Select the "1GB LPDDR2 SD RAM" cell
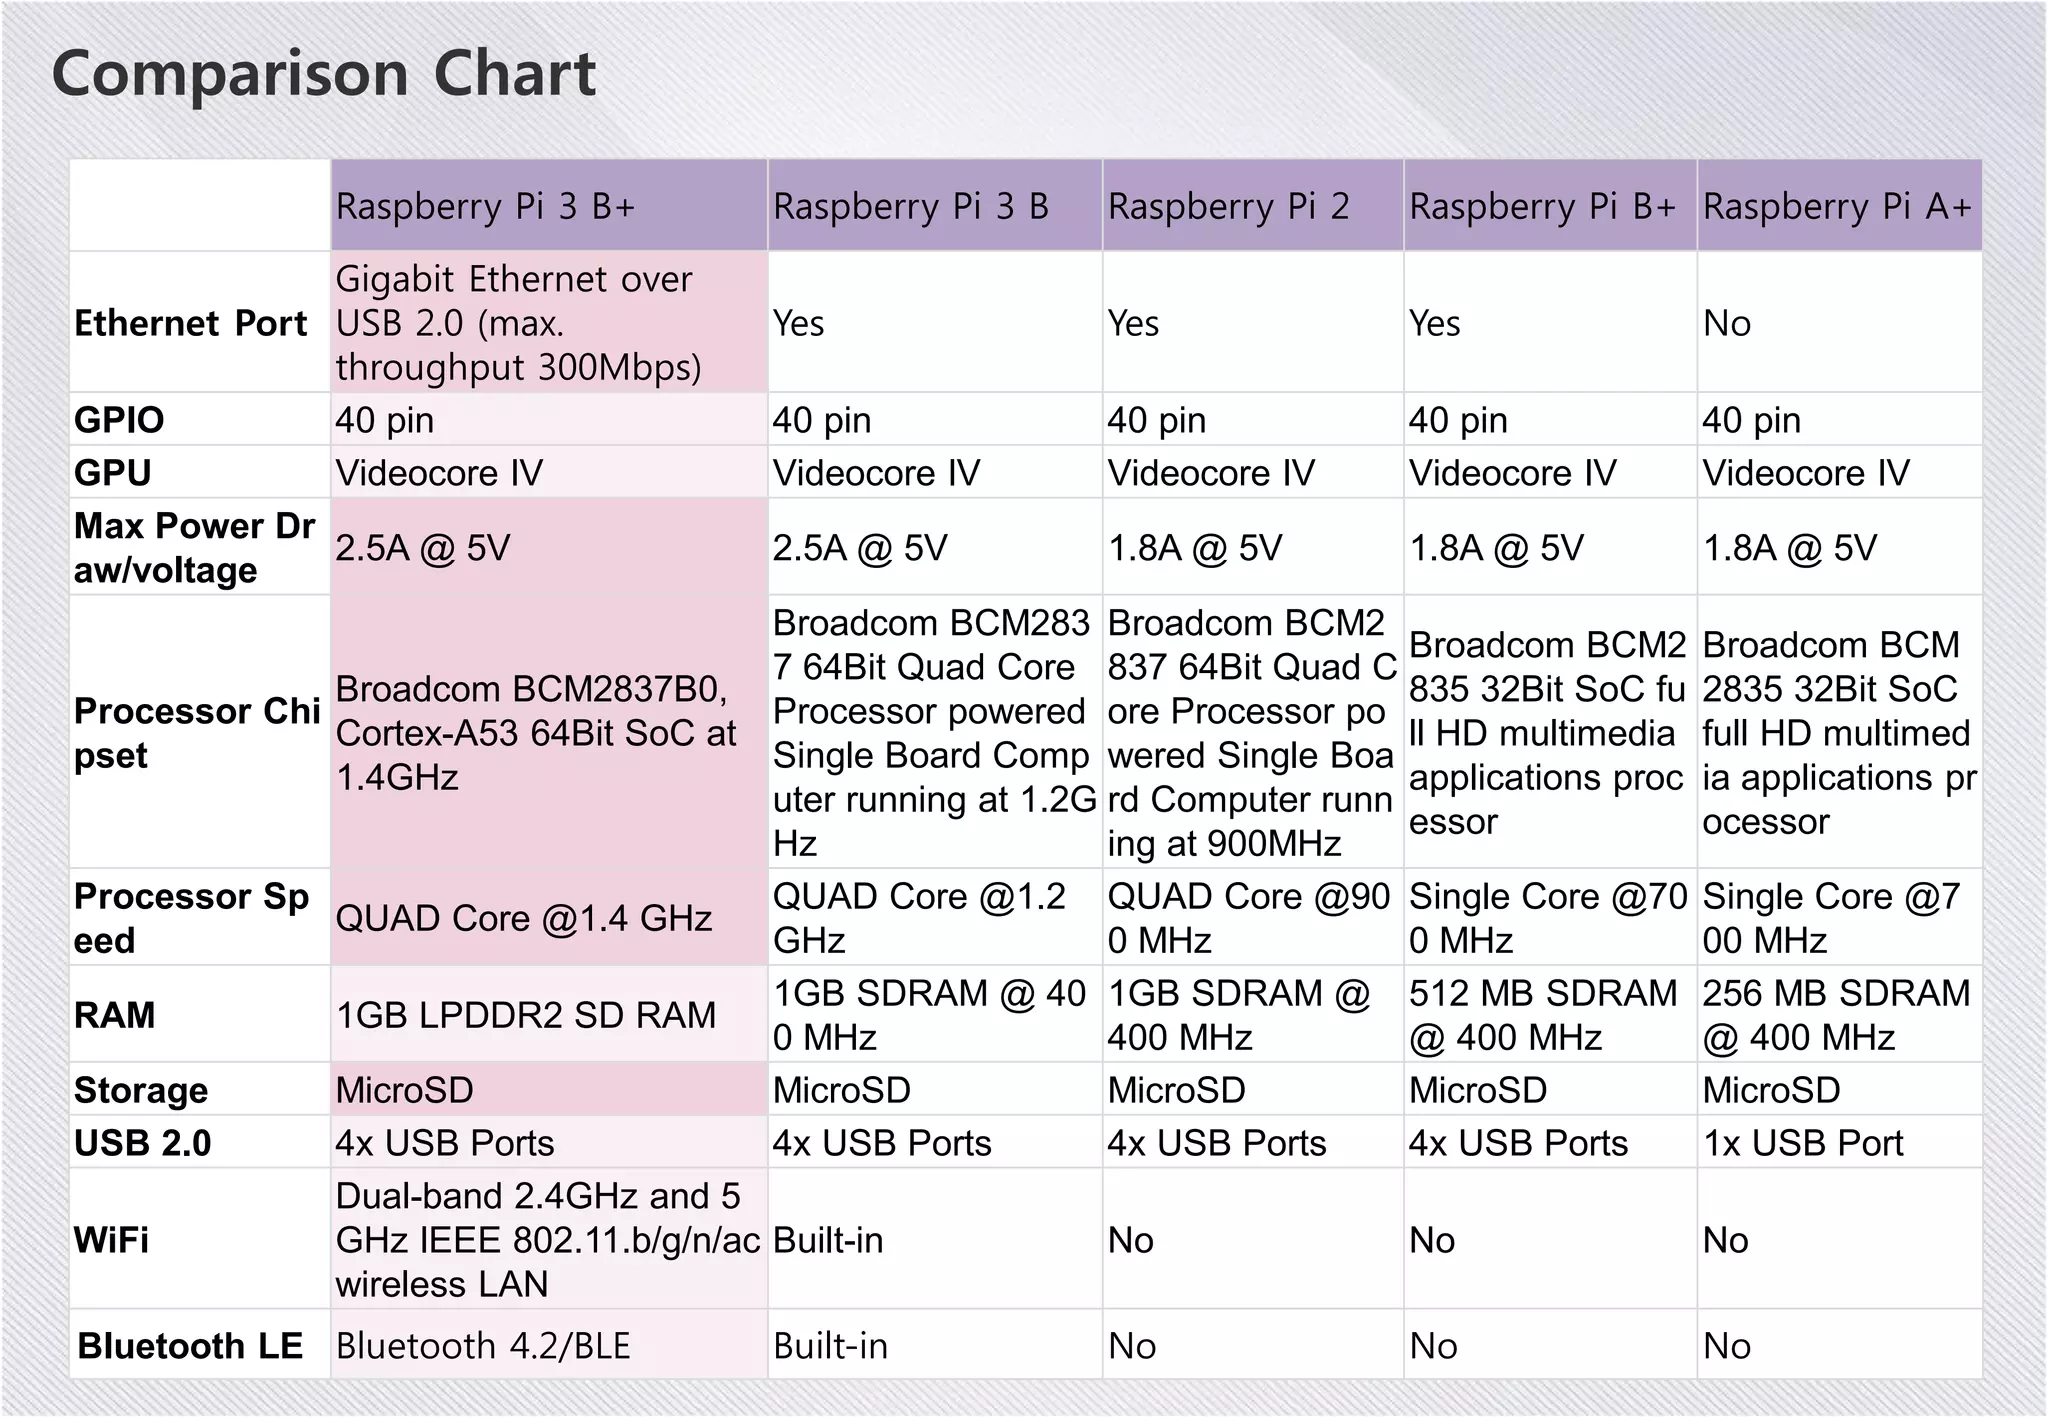The image size is (2048, 1418). 526,1015
